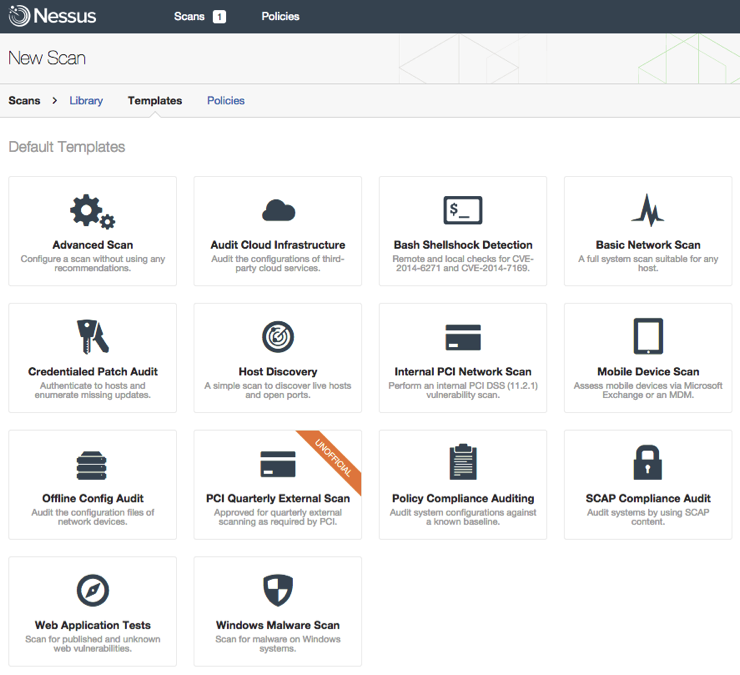Image resolution: width=740 pixels, height=675 pixels.
Task: Click the Default Templates heading
Action: (67, 147)
